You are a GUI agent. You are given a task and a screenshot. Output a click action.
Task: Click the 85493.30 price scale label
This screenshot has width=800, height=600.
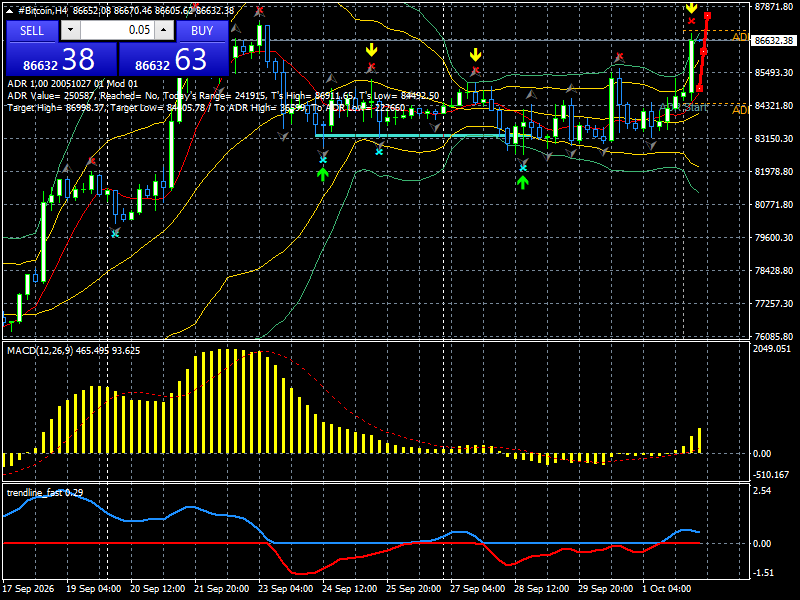point(773,73)
